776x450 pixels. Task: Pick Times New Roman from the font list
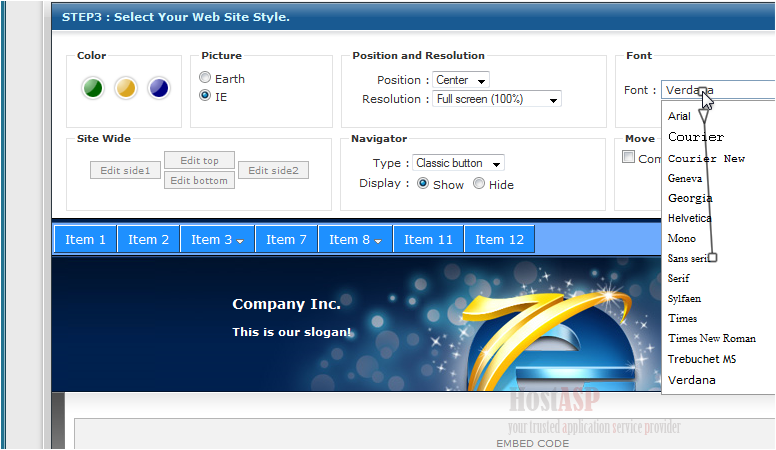[712, 339]
